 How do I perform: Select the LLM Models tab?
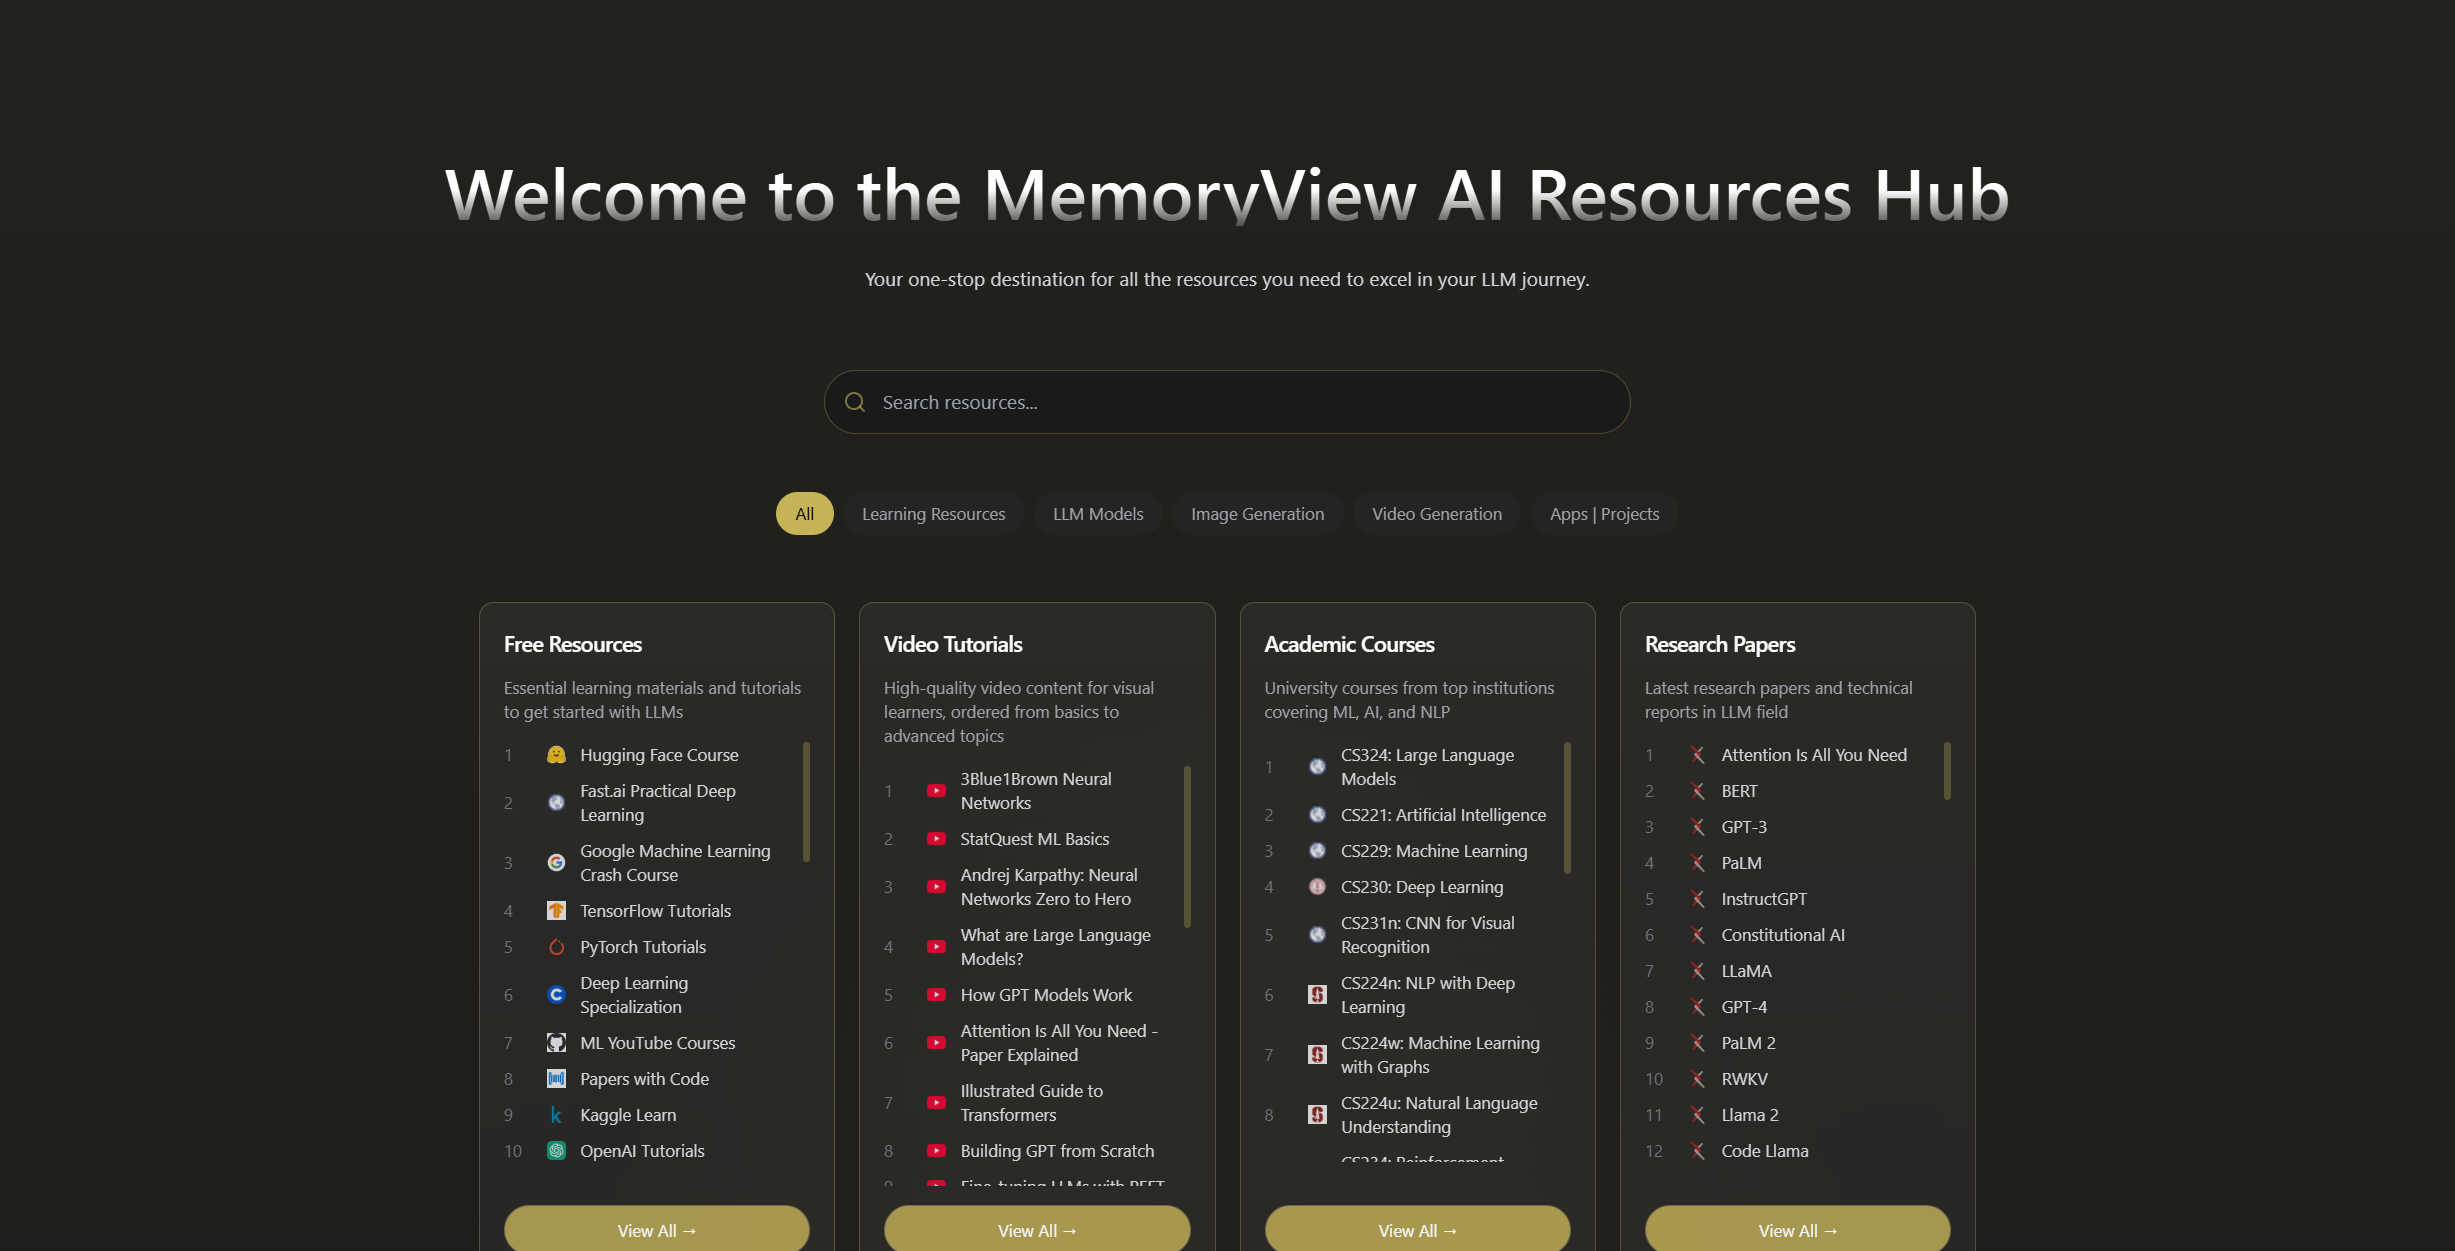[1097, 512]
